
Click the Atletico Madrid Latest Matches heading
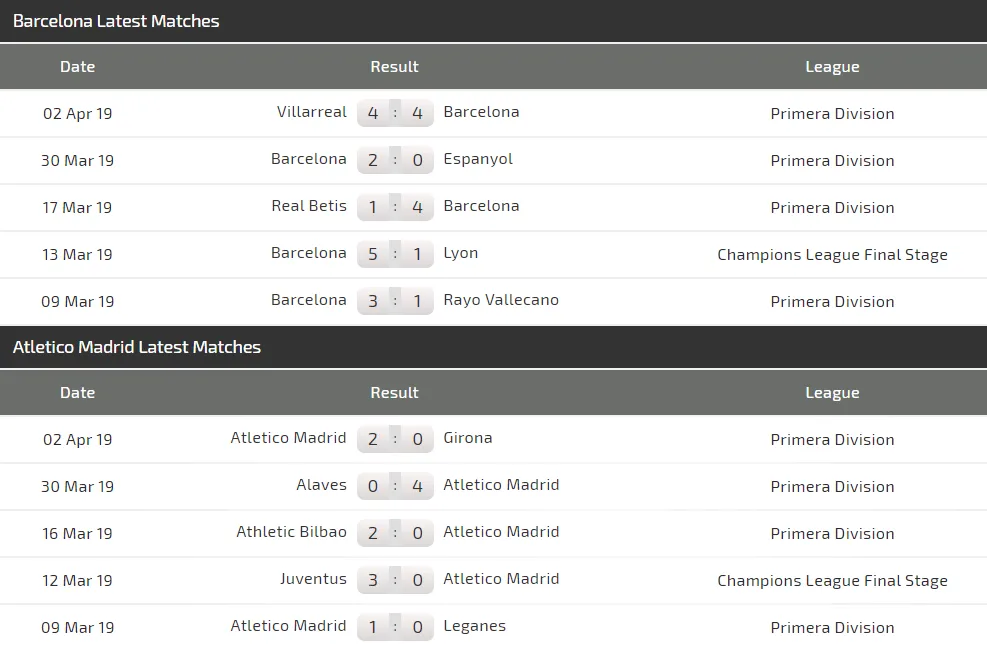(137, 347)
